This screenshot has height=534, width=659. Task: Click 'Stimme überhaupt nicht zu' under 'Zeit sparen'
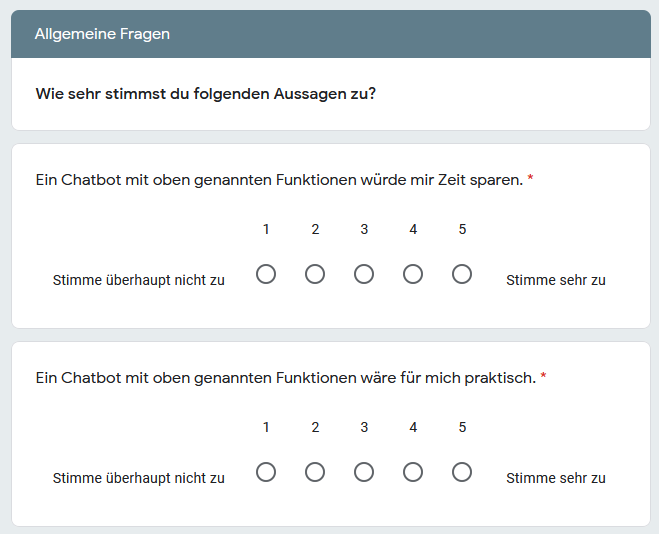138,280
